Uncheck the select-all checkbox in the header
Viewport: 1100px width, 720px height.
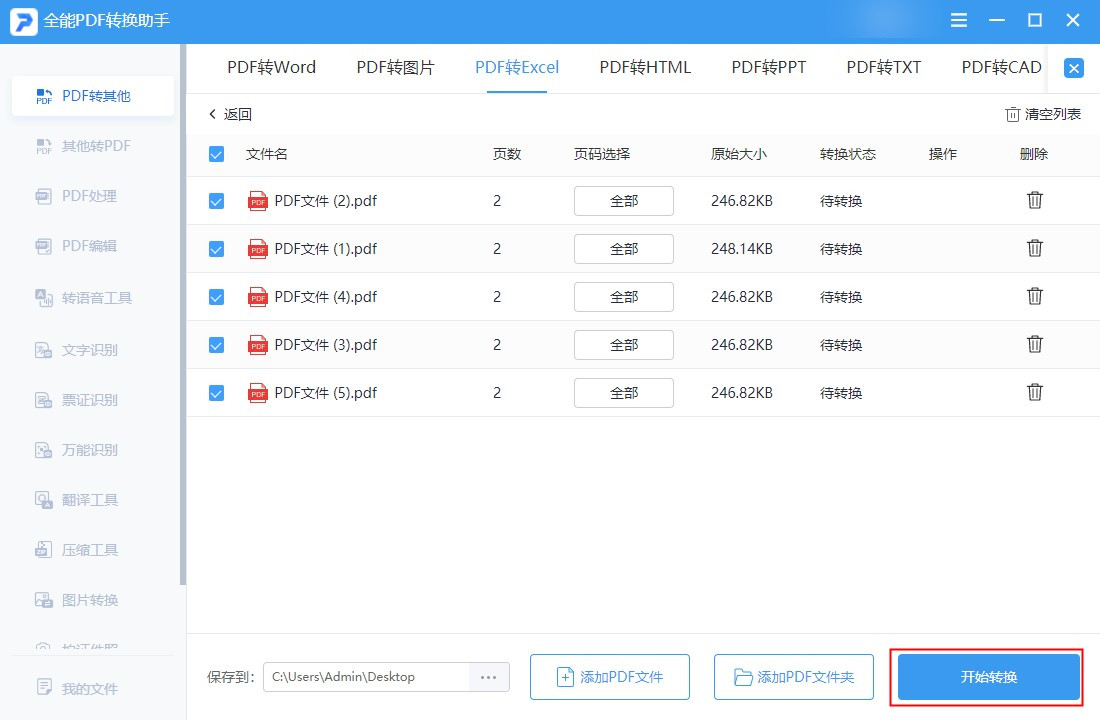coord(216,154)
